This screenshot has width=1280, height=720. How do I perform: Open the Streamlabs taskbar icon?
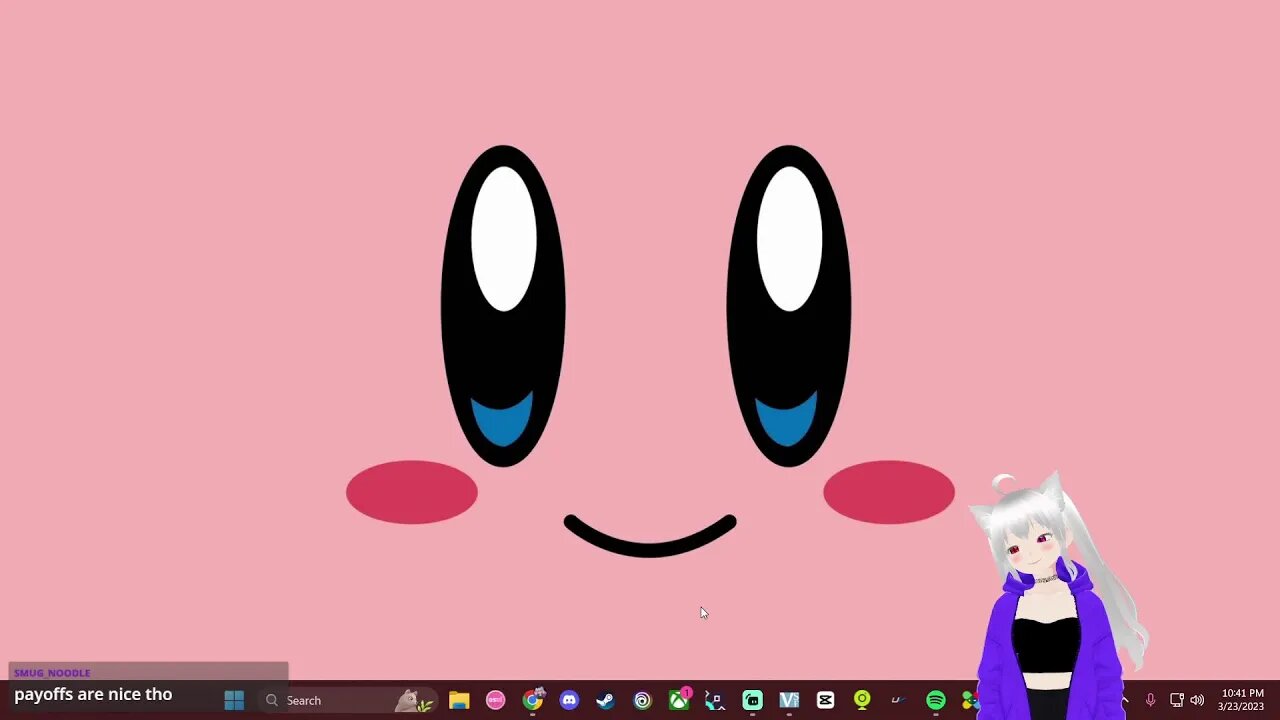tap(752, 701)
